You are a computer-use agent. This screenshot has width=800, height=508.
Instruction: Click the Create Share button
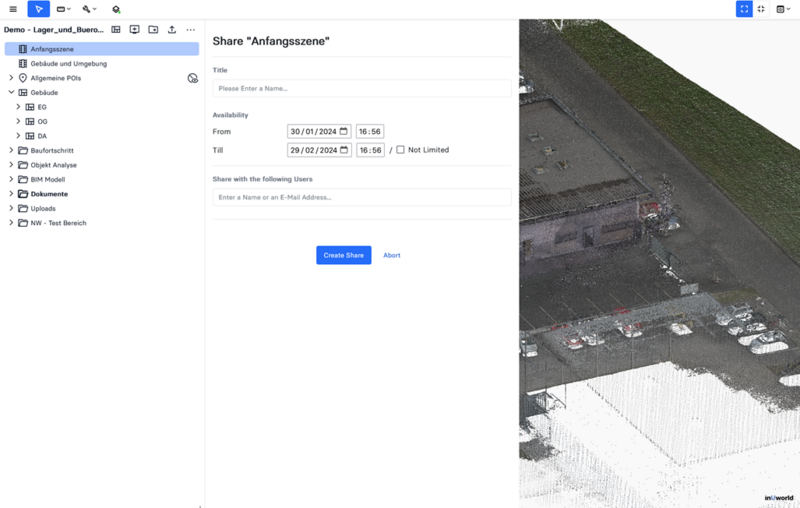pos(343,255)
